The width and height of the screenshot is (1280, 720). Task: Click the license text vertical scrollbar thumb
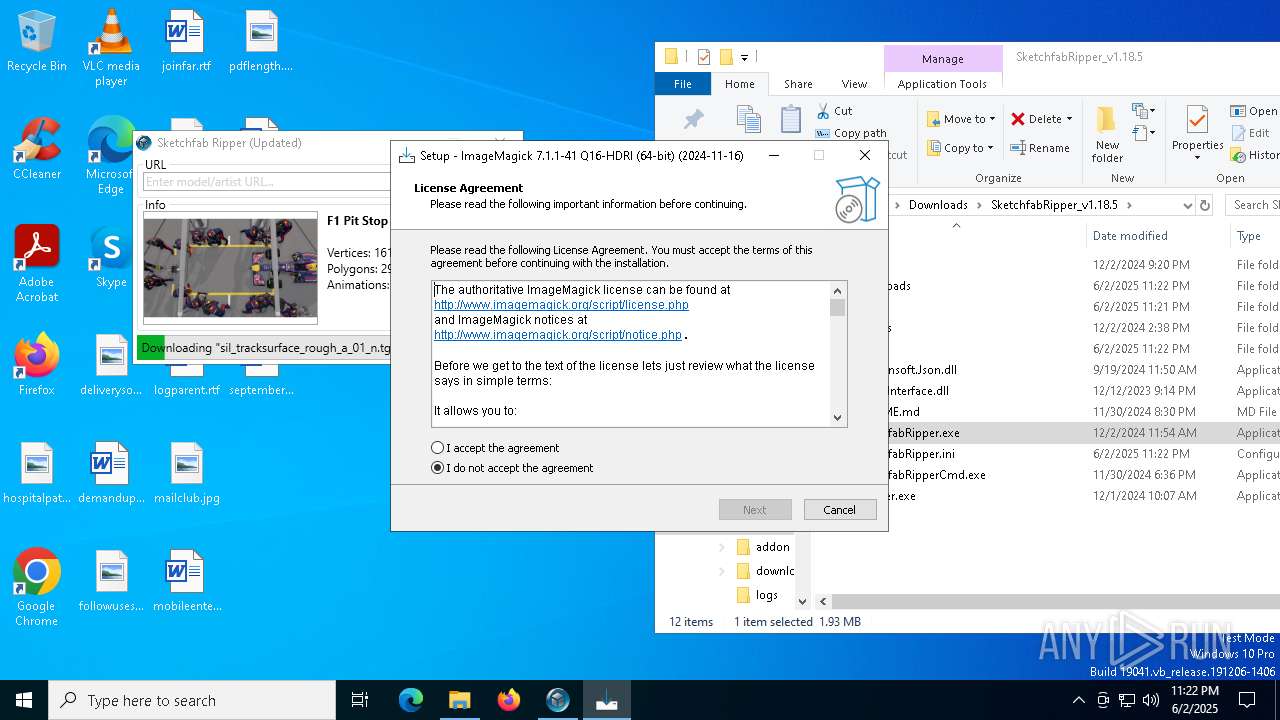838,307
